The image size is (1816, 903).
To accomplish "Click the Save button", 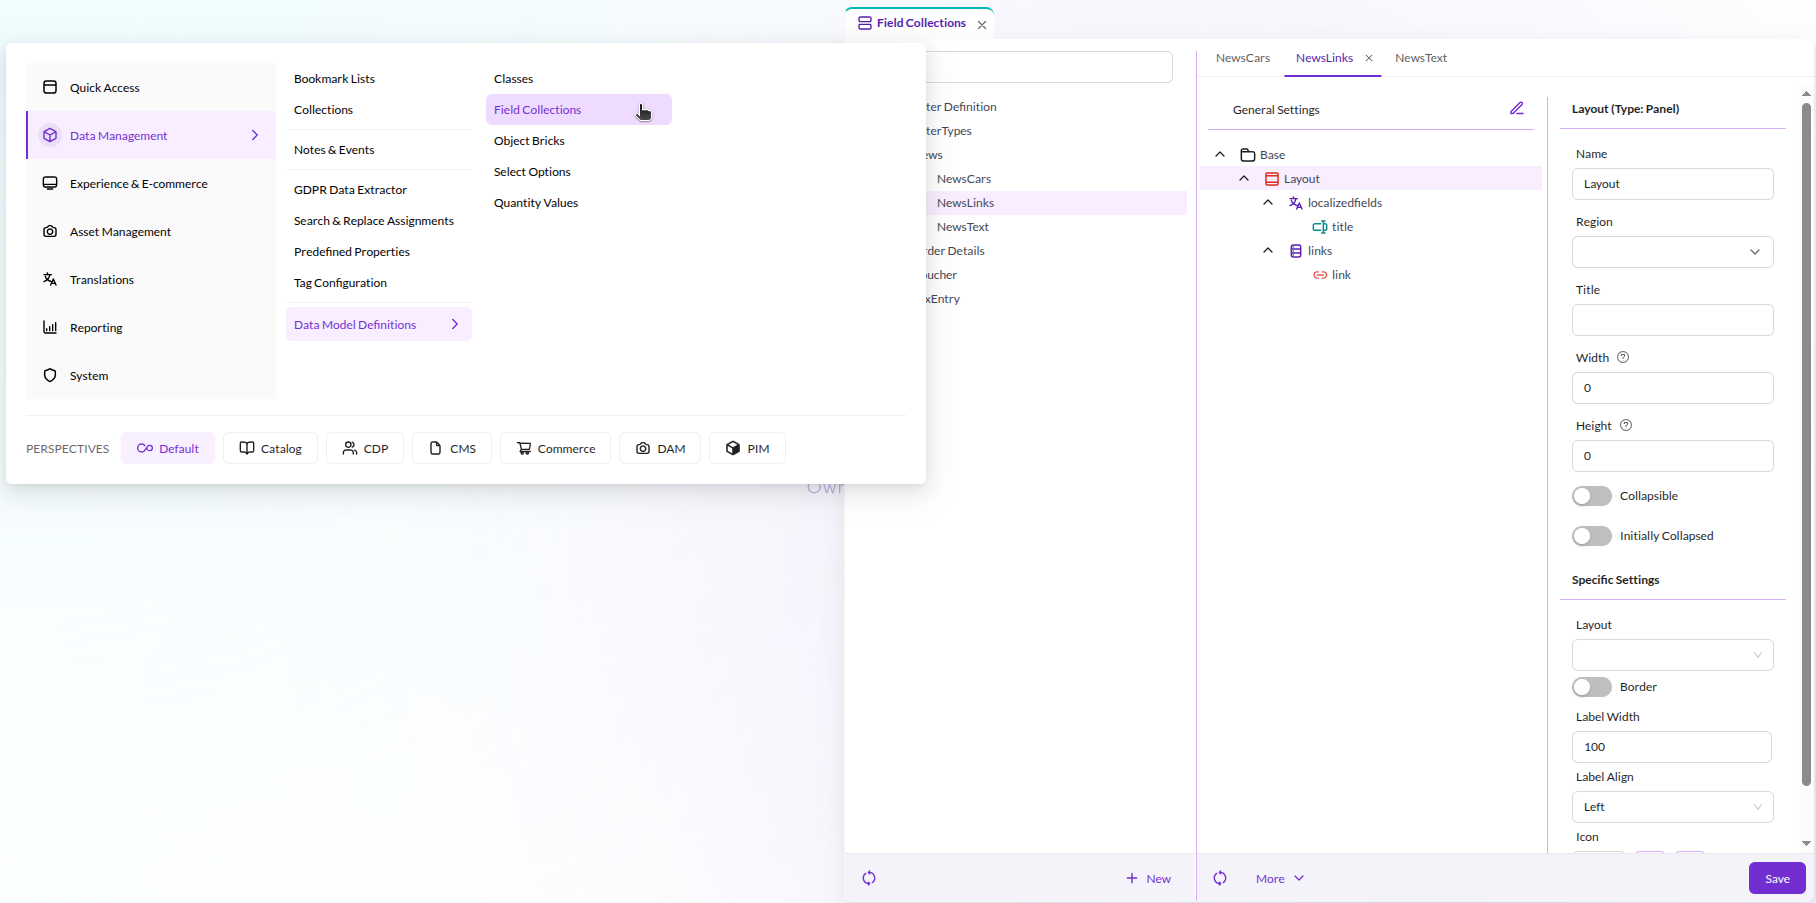I will coord(1777,878).
